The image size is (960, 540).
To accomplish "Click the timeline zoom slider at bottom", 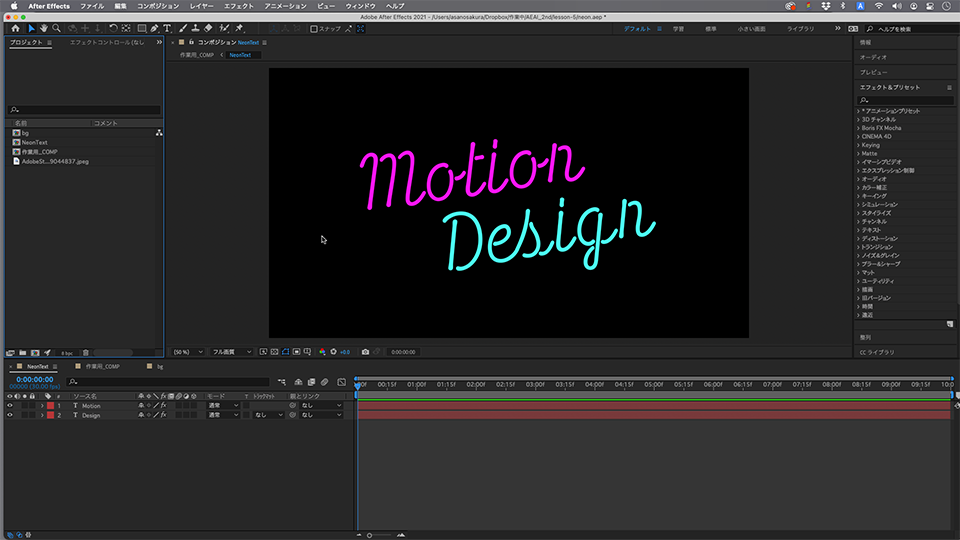I will pos(380,535).
